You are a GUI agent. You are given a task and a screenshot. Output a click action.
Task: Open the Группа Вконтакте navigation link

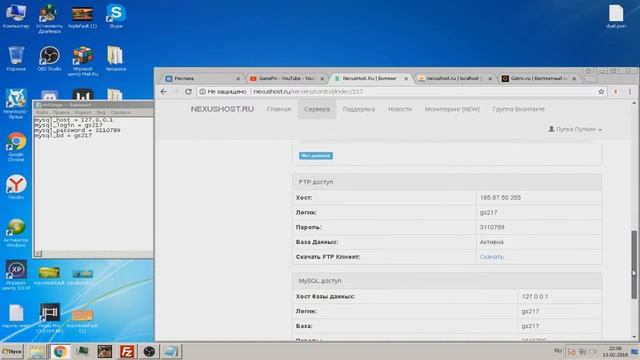click(518, 109)
